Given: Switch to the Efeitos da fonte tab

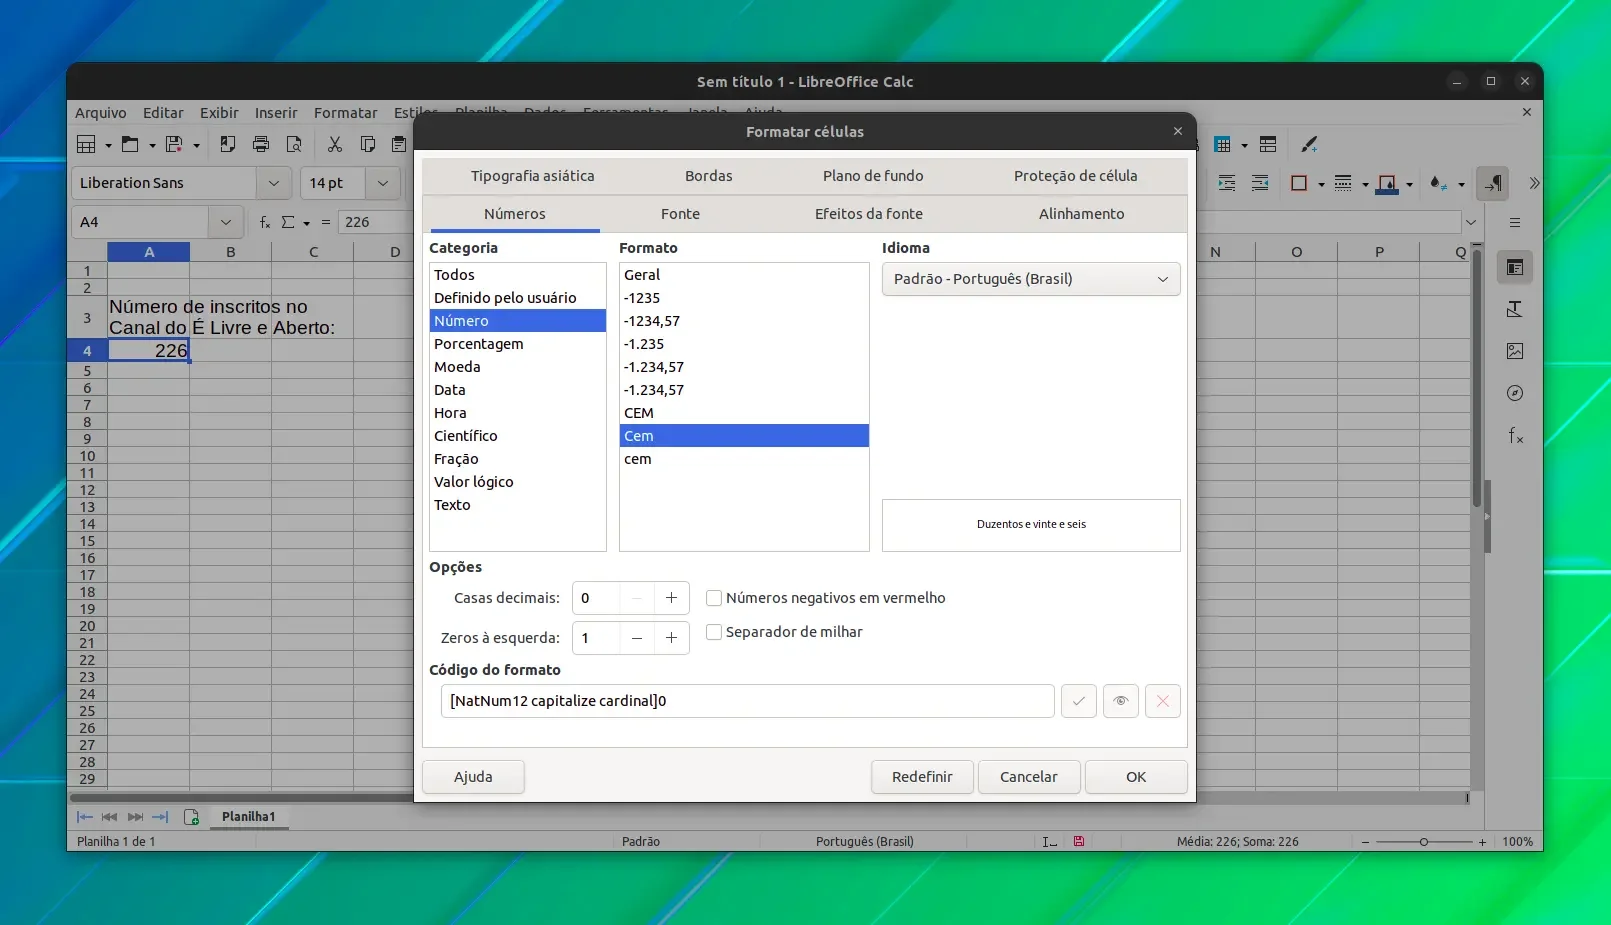Looking at the screenshot, I should [868, 214].
